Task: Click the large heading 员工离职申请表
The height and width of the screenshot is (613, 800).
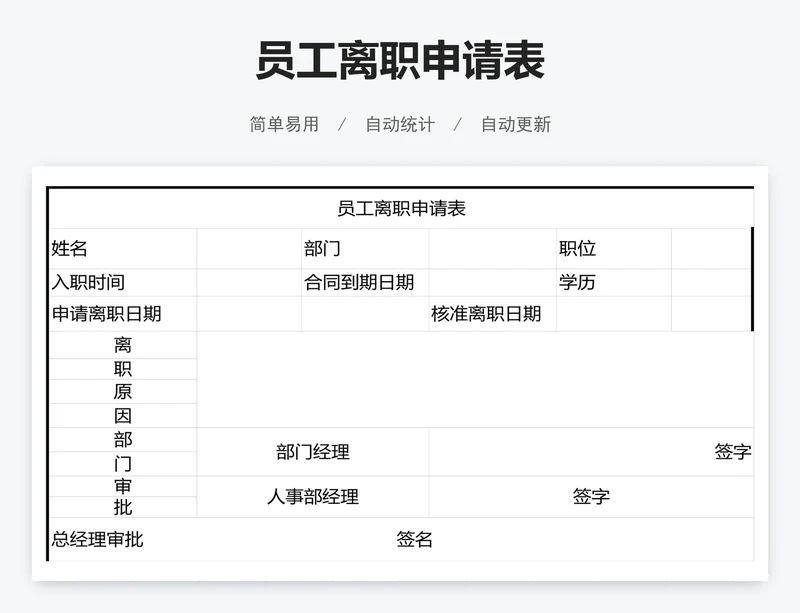Action: pos(400,61)
